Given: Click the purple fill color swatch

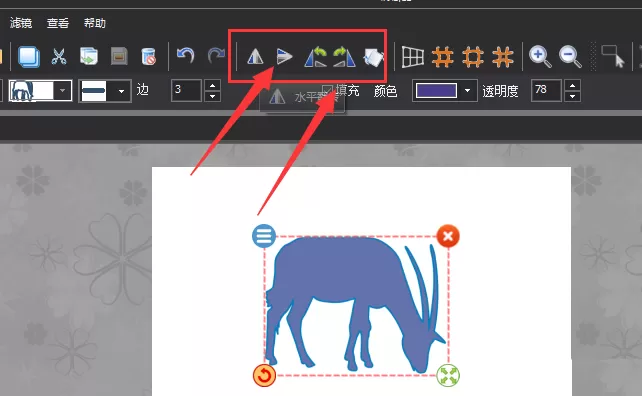Looking at the screenshot, I should [x=436, y=91].
